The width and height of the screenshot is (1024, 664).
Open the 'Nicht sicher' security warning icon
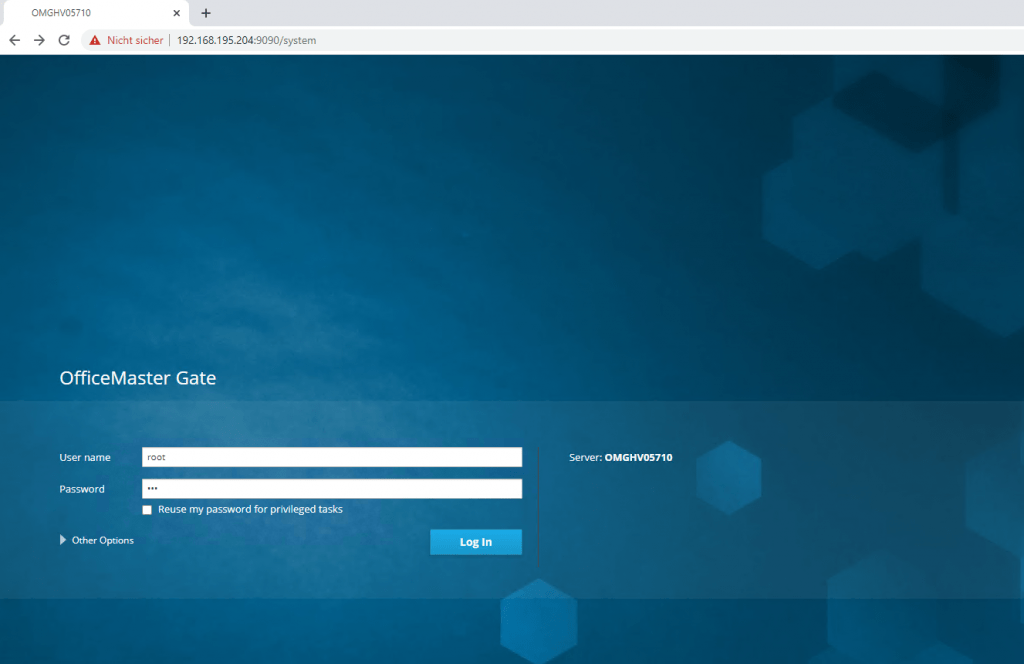click(95, 40)
